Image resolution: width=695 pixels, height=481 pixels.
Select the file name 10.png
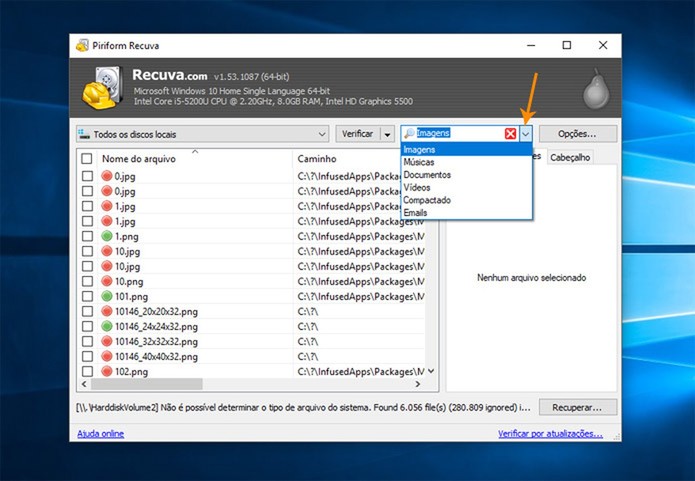click(x=129, y=282)
